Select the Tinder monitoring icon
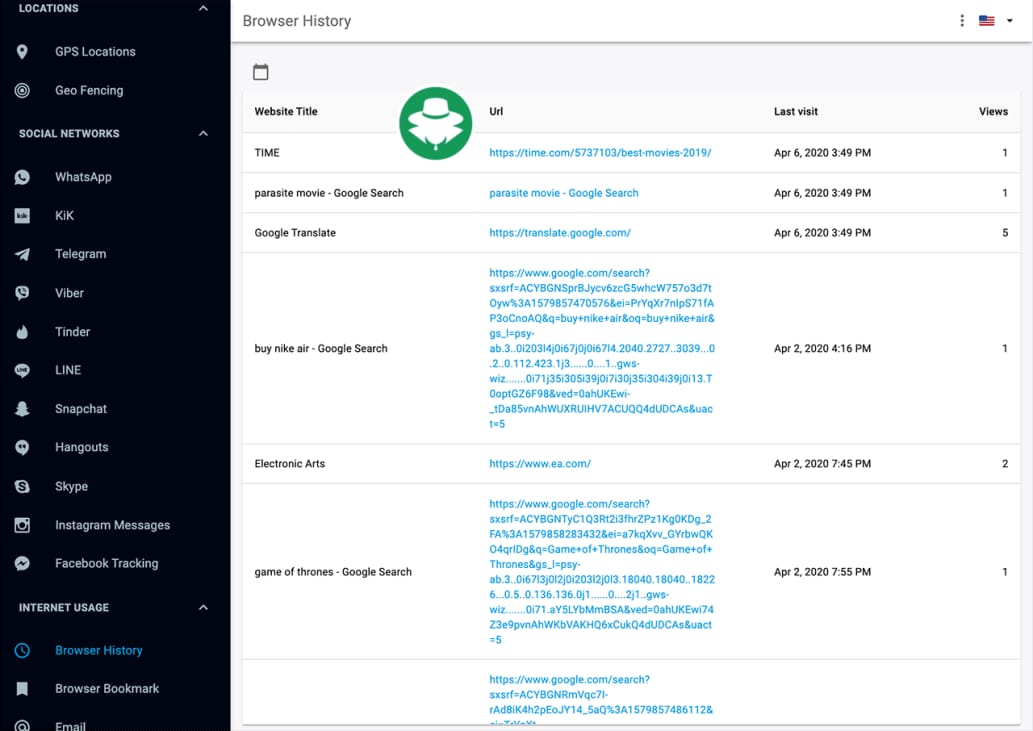Screen dimensions: 1033x731 pos(22,331)
